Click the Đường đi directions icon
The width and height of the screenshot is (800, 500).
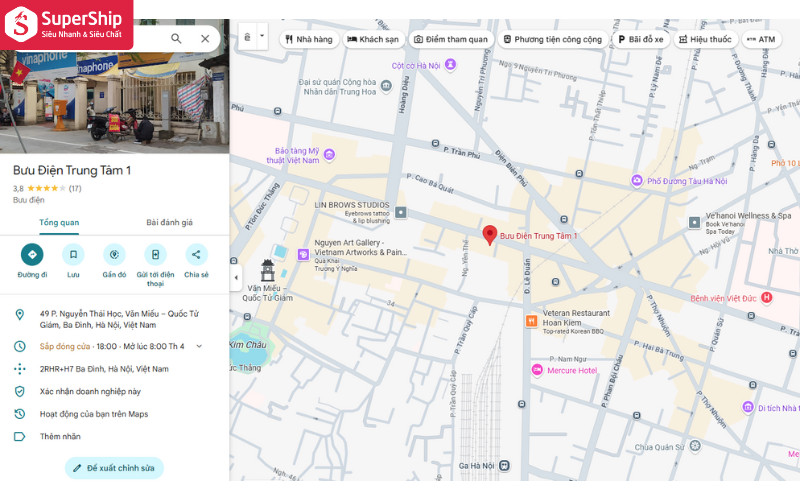coord(32,255)
